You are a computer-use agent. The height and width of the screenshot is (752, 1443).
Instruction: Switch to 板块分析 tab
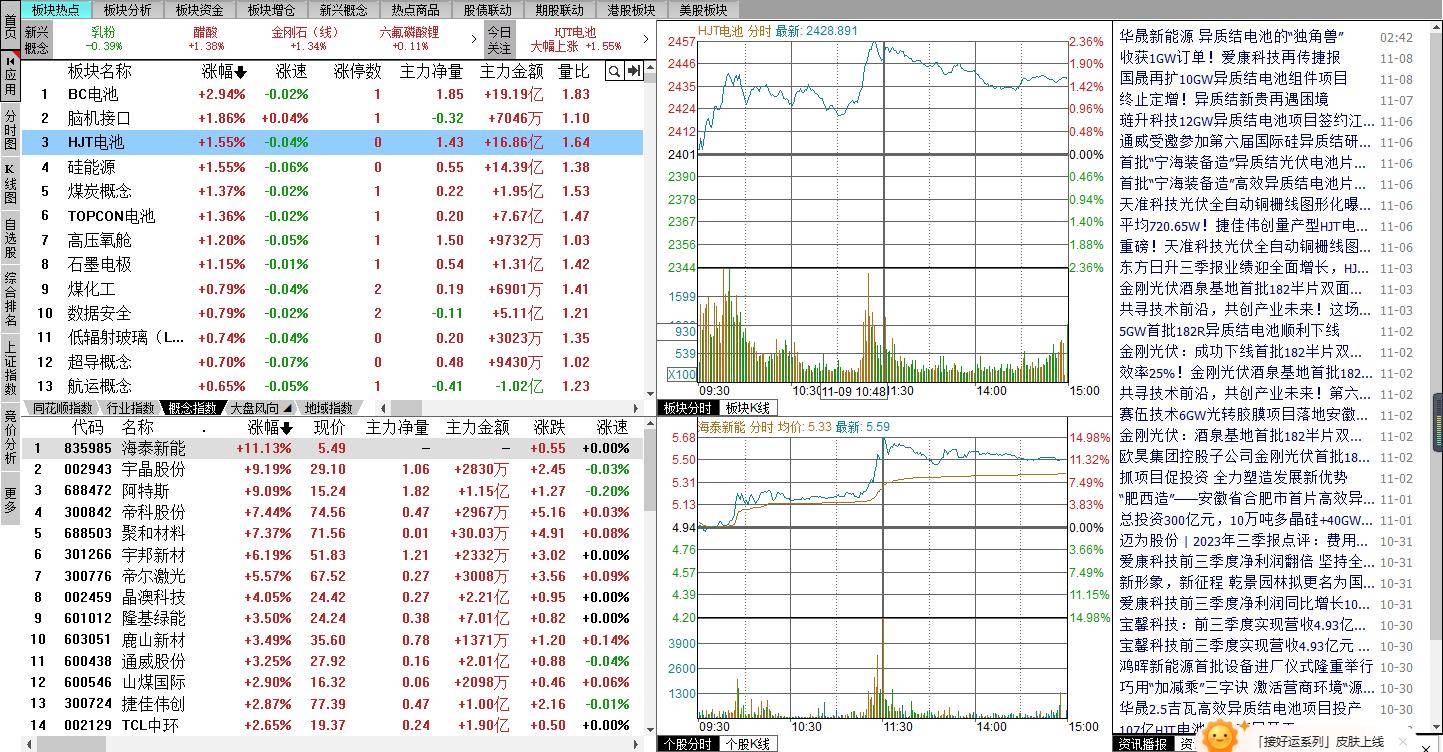pos(127,10)
